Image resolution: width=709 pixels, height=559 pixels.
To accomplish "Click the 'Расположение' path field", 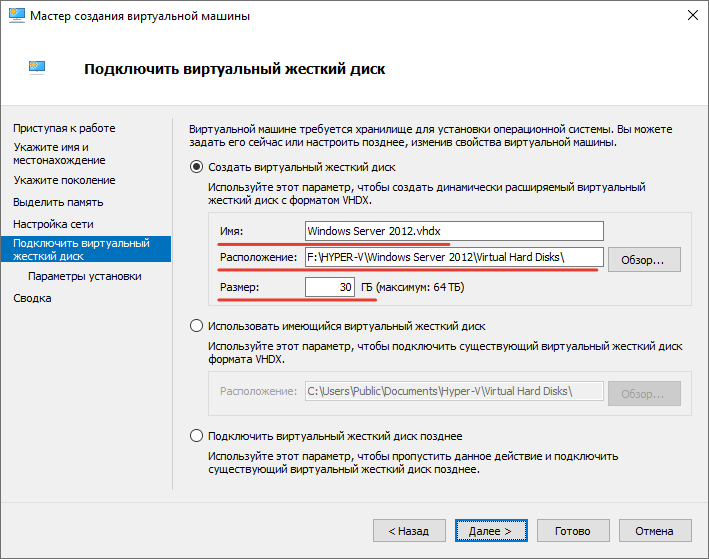I will coord(454,259).
